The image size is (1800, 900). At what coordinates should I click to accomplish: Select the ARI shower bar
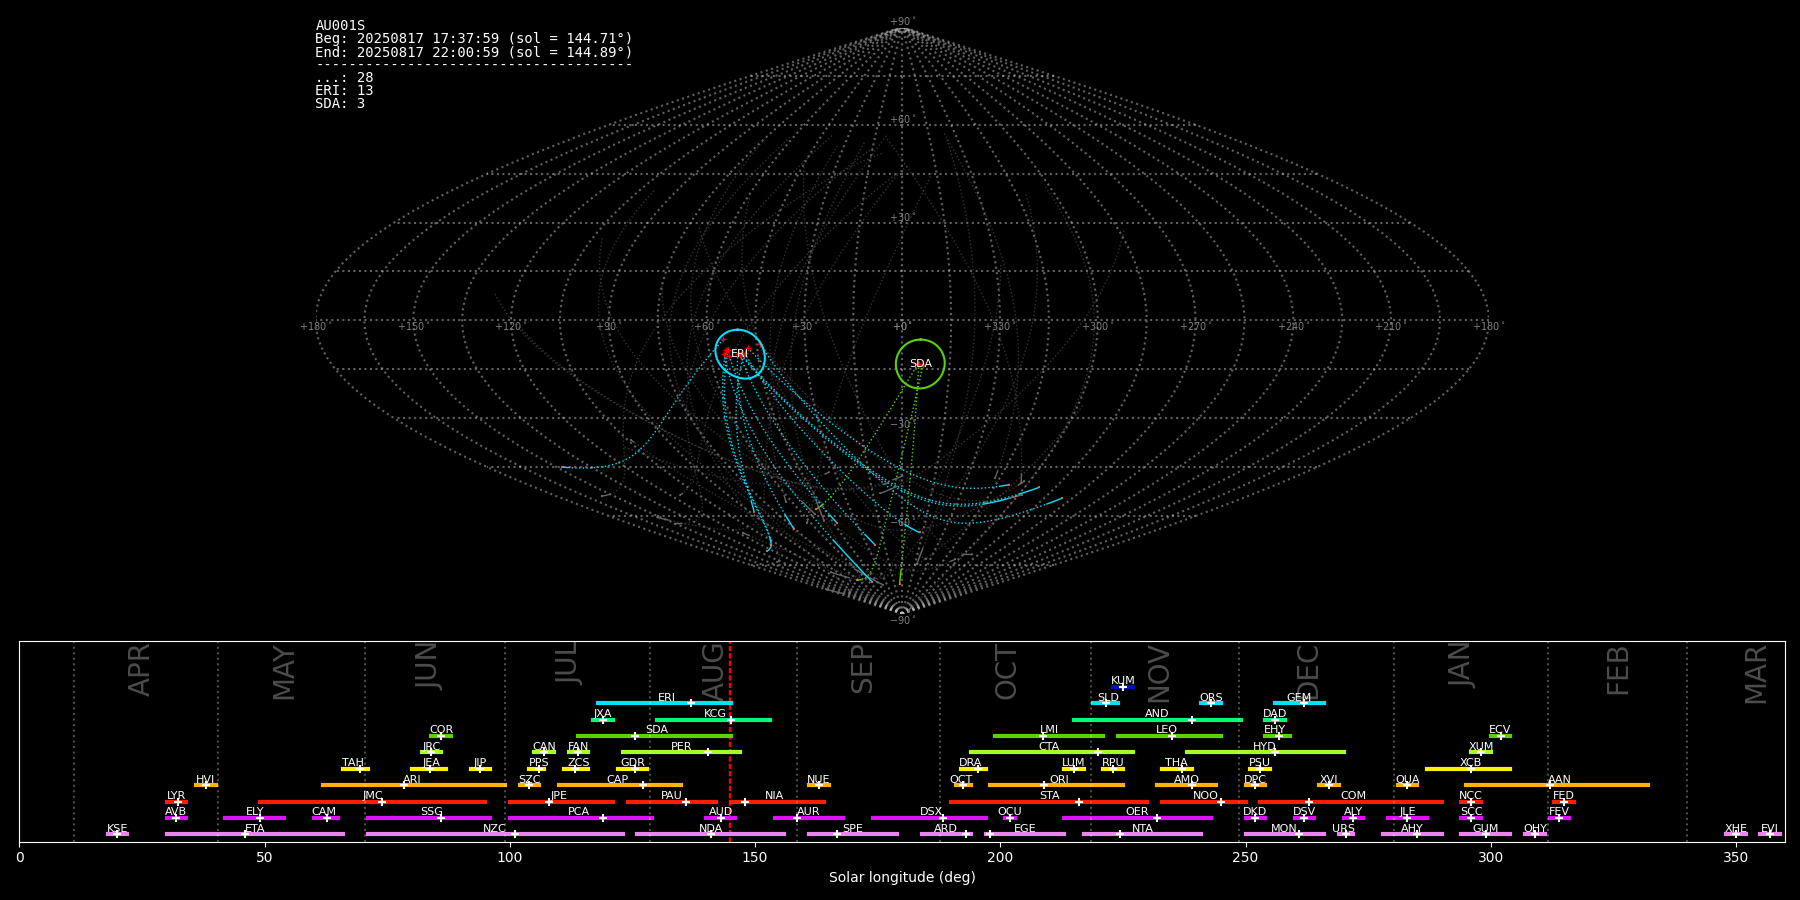414,785
